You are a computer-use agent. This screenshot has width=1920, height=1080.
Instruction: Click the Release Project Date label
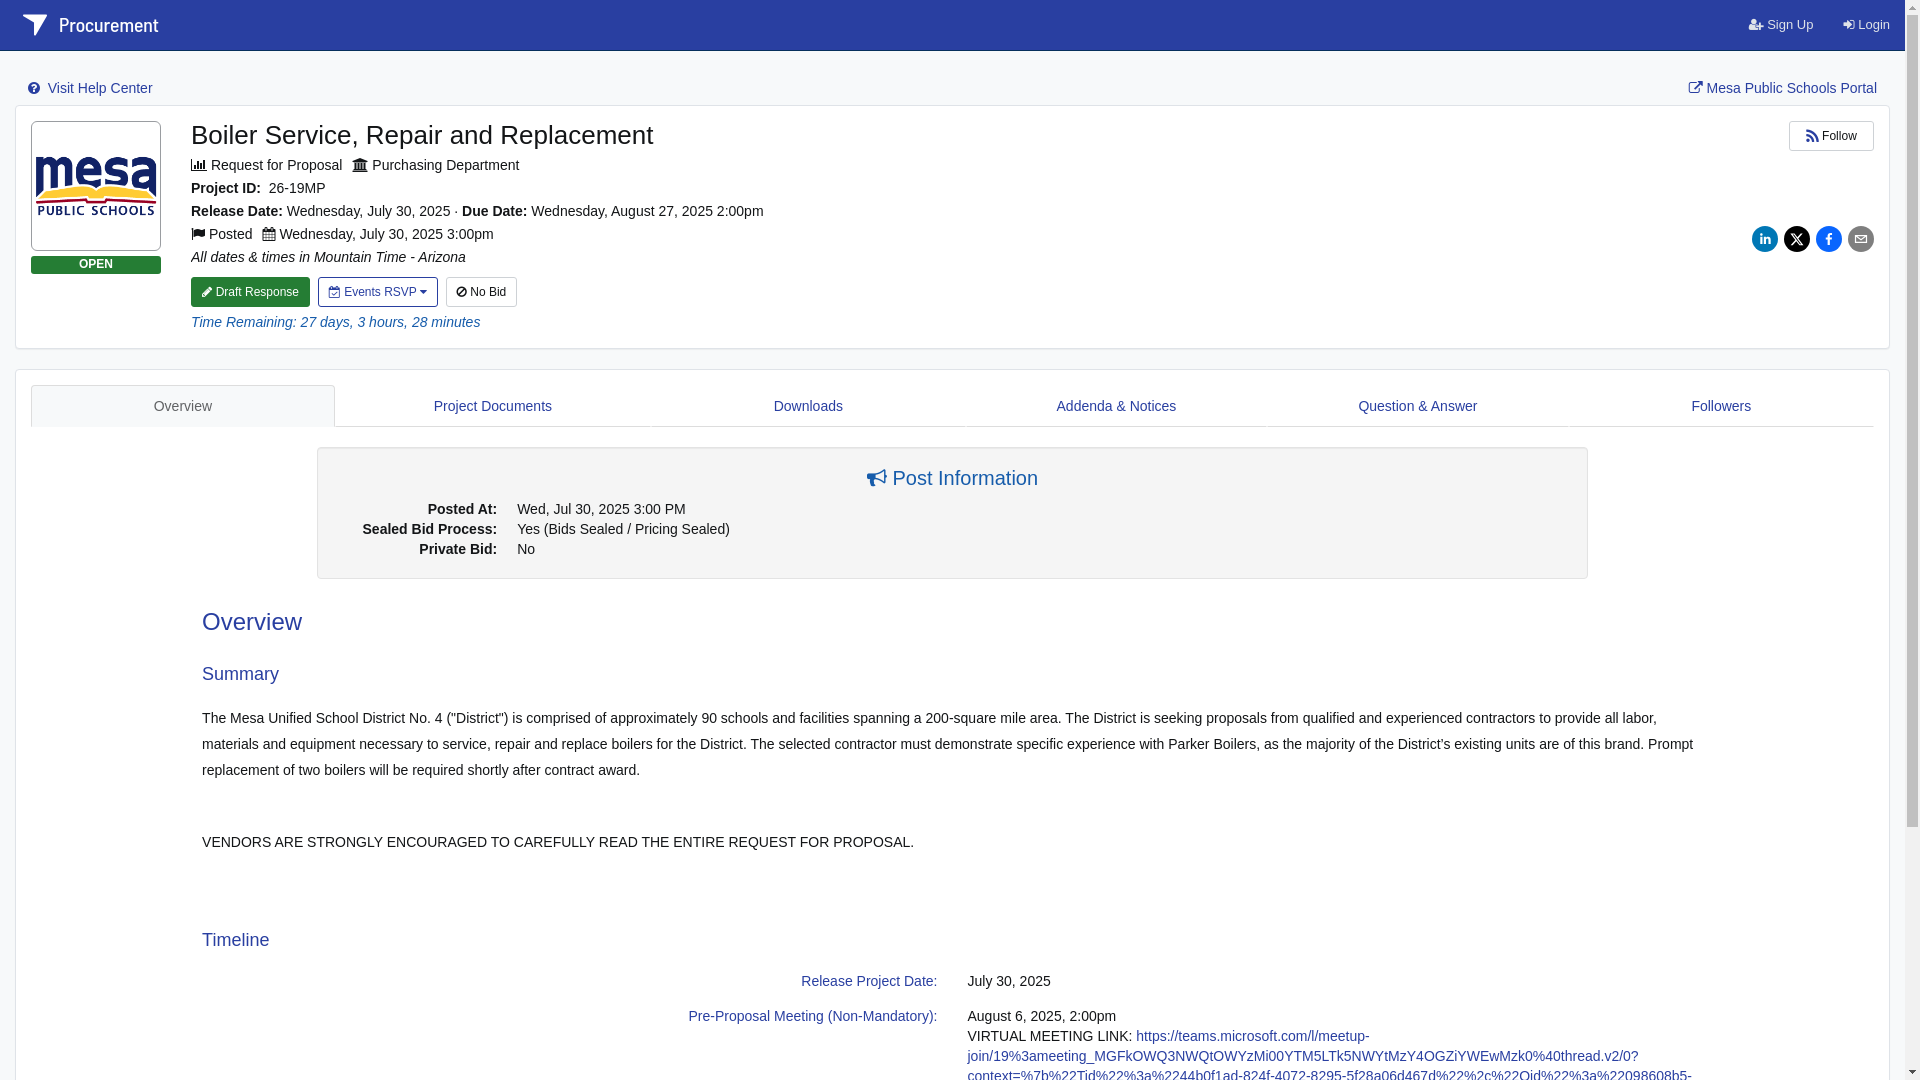point(869,981)
